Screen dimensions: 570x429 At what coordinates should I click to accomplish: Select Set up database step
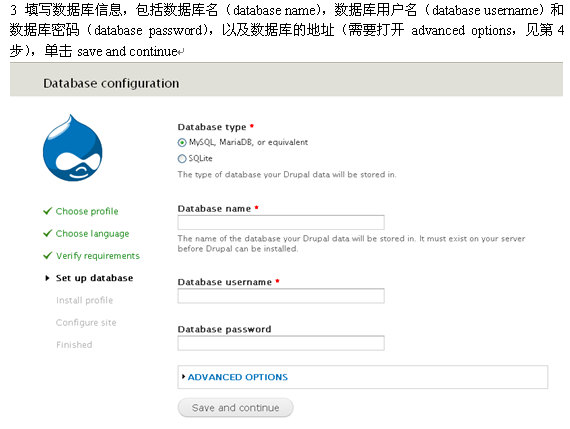tap(95, 278)
